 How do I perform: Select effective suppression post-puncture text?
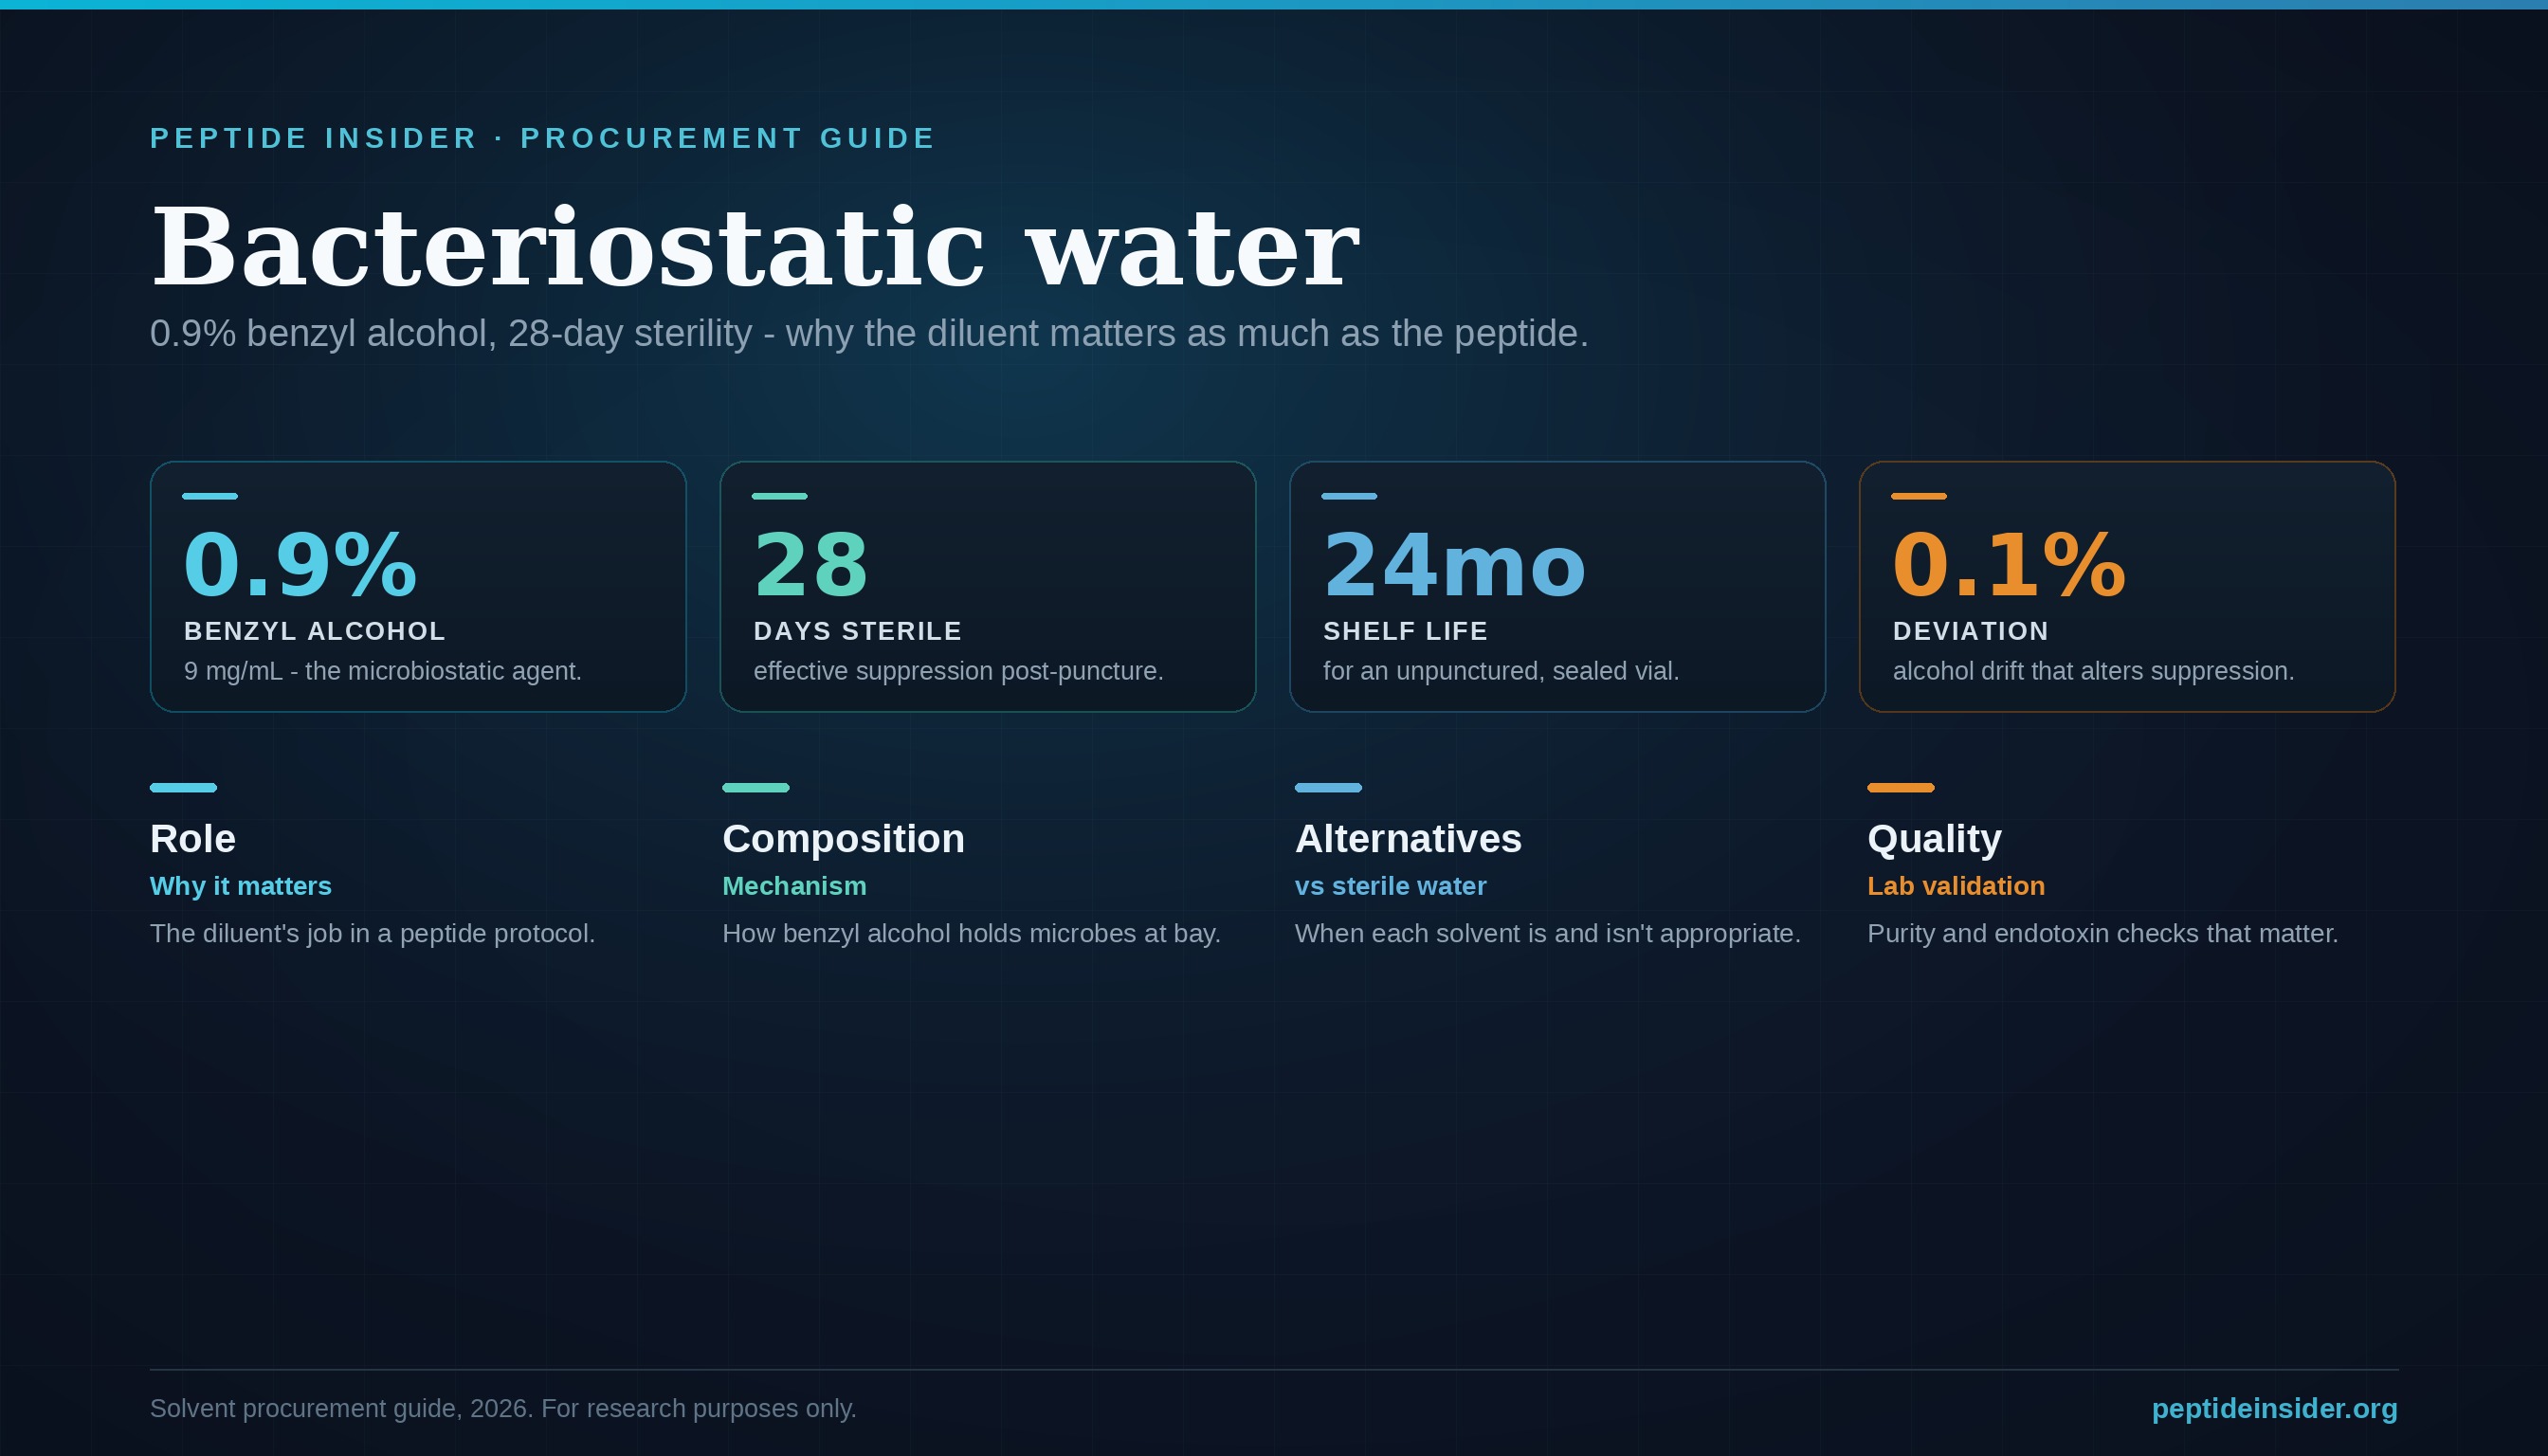coord(958,671)
